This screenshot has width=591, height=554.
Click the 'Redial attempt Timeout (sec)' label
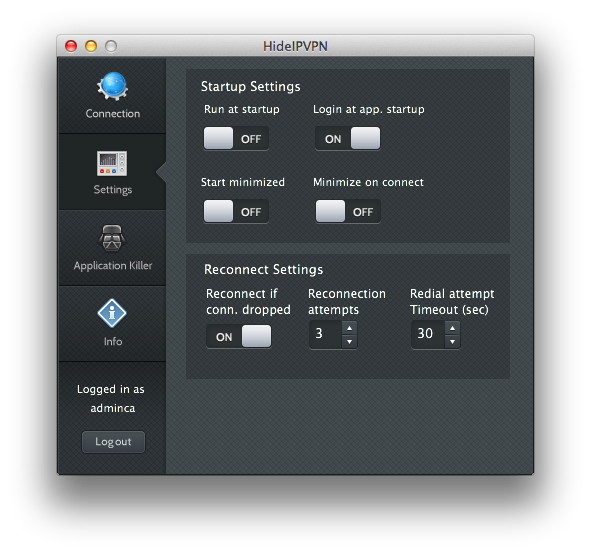(x=452, y=301)
